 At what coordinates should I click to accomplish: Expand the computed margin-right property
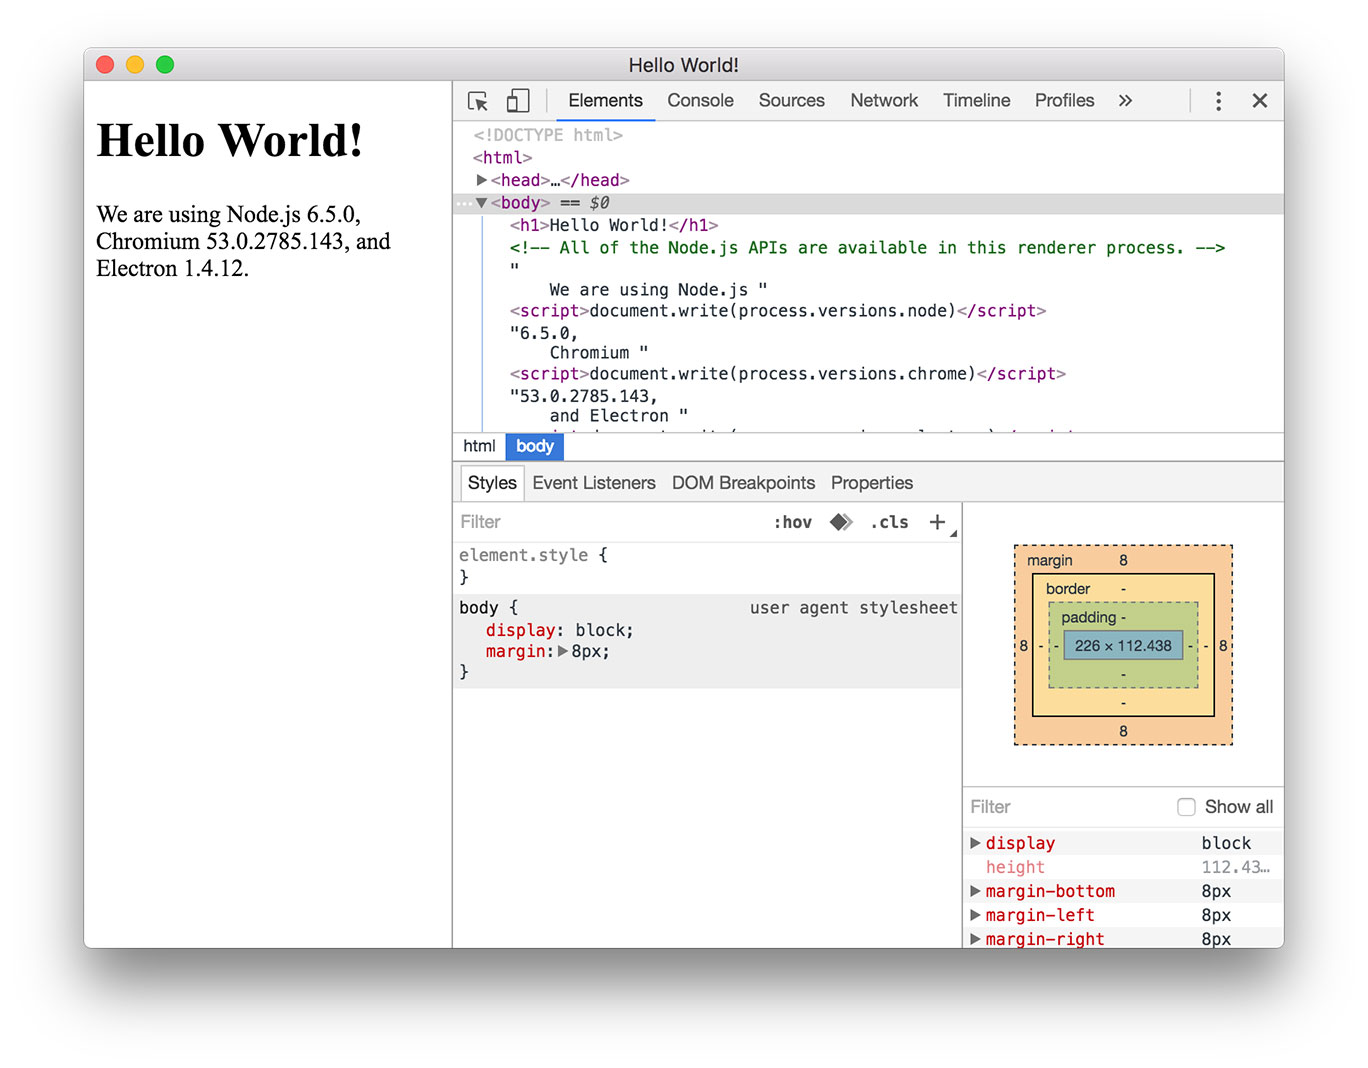[x=975, y=939]
